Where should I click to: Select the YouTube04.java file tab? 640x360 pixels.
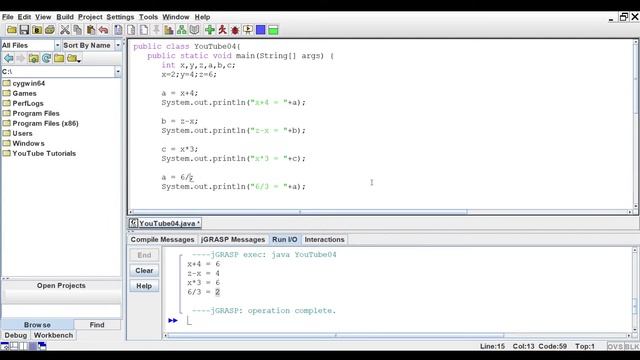tap(165, 223)
